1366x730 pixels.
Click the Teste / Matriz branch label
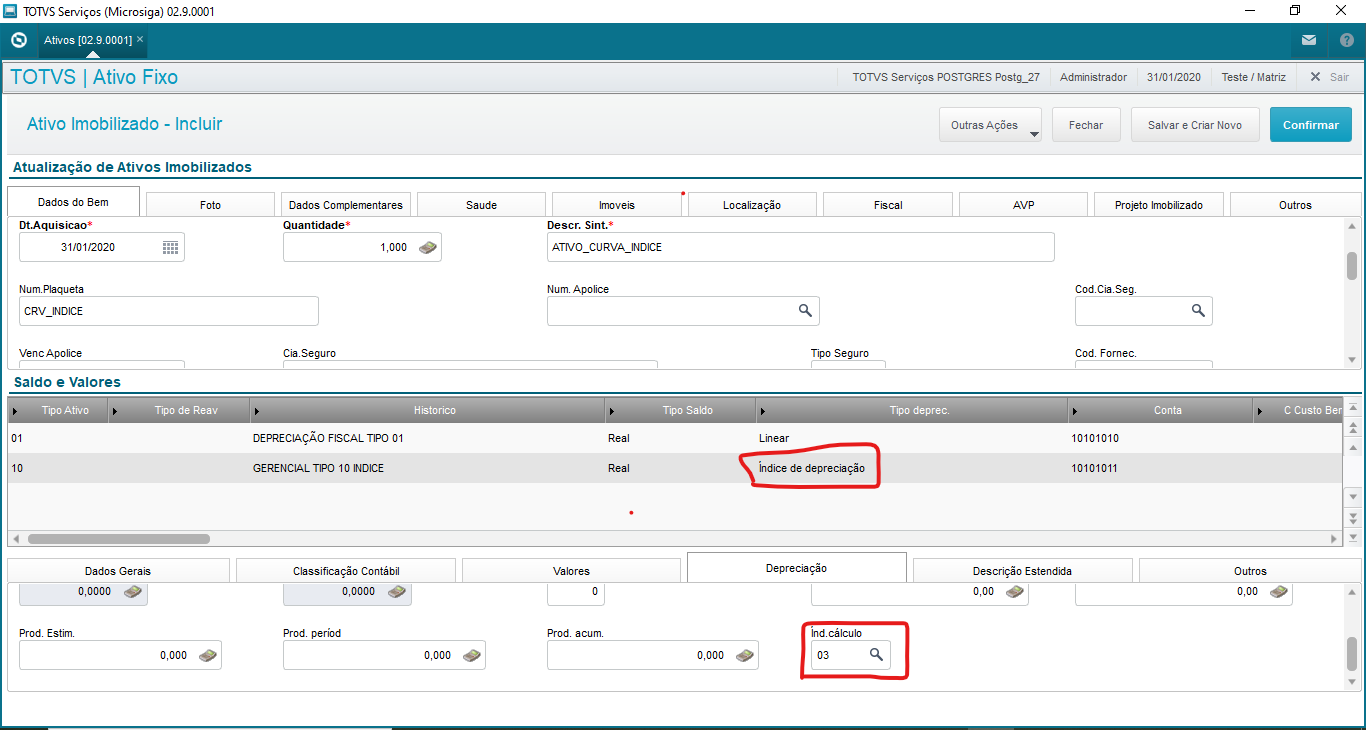click(x=1254, y=77)
